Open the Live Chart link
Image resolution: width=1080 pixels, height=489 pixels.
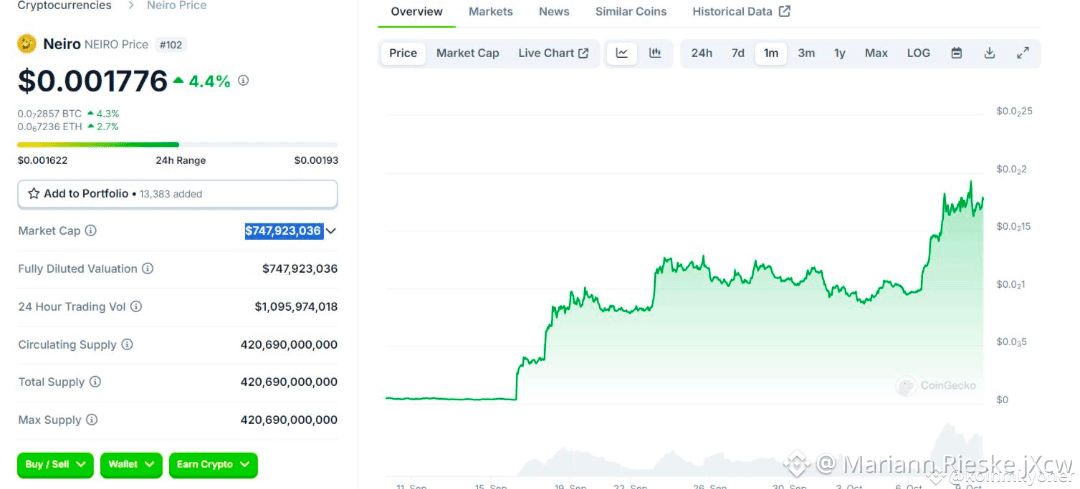[x=553, y=53]
